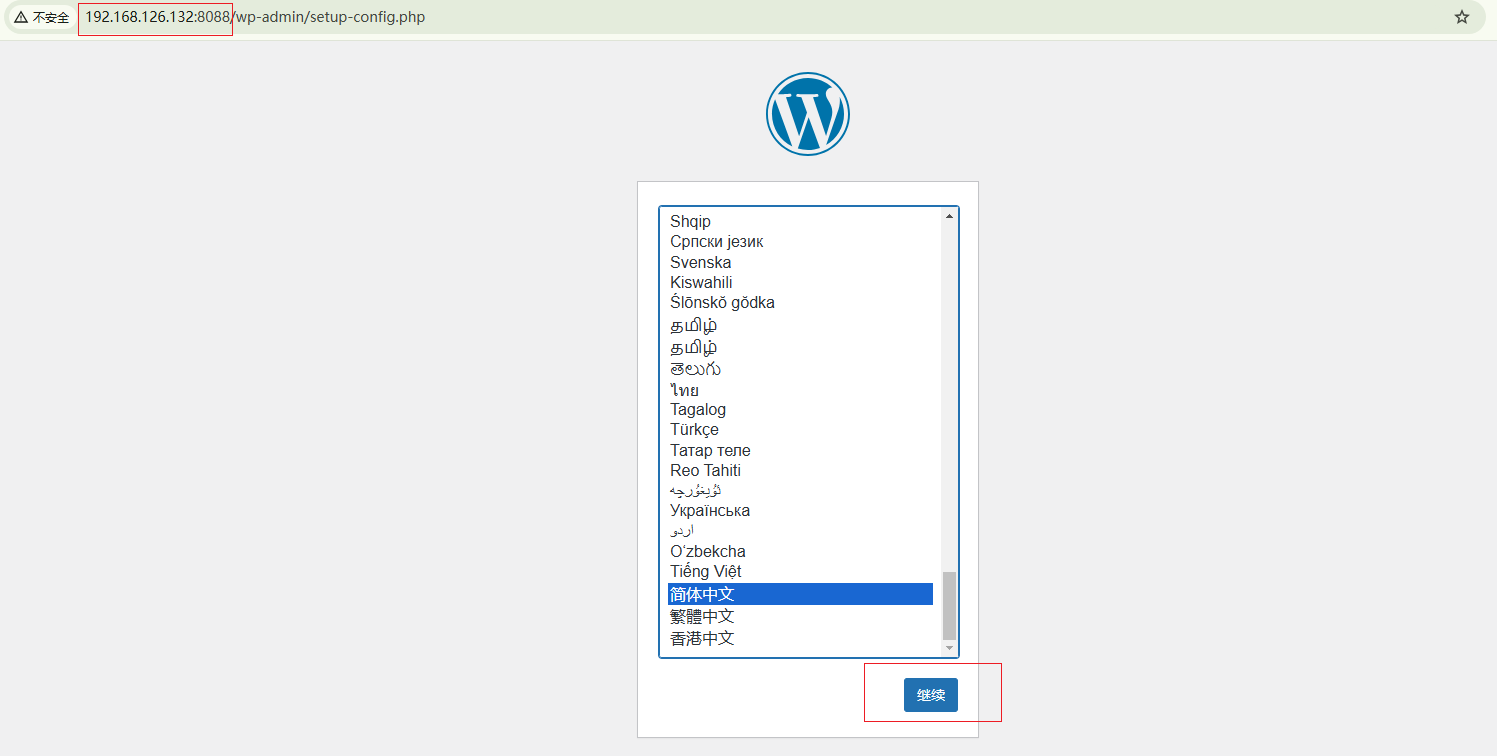
Task: Click language list scroll-down arrow
Action: [x=949, y=648]
